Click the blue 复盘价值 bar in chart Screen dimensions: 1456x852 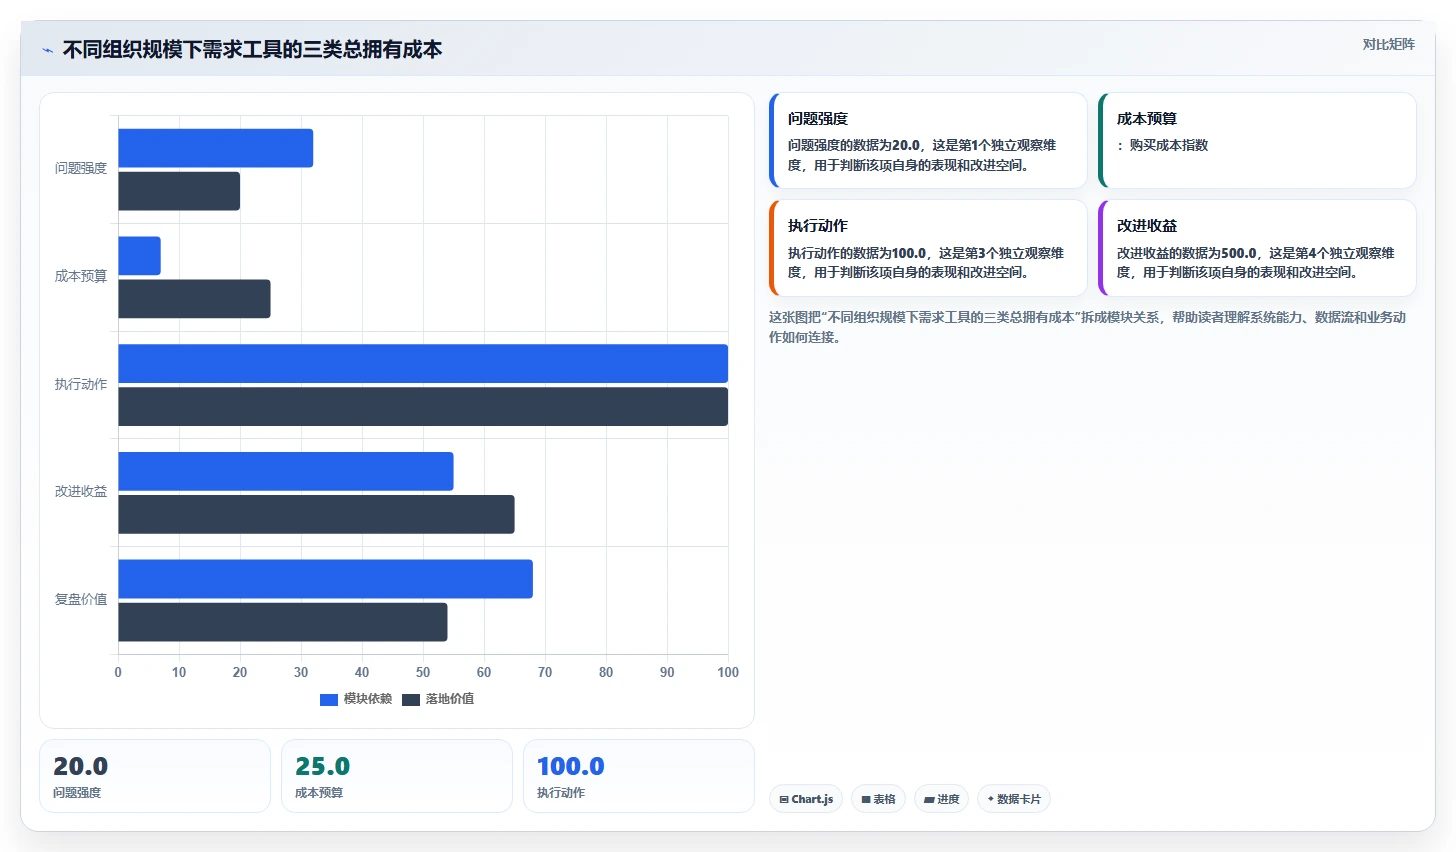pos(326,579)
